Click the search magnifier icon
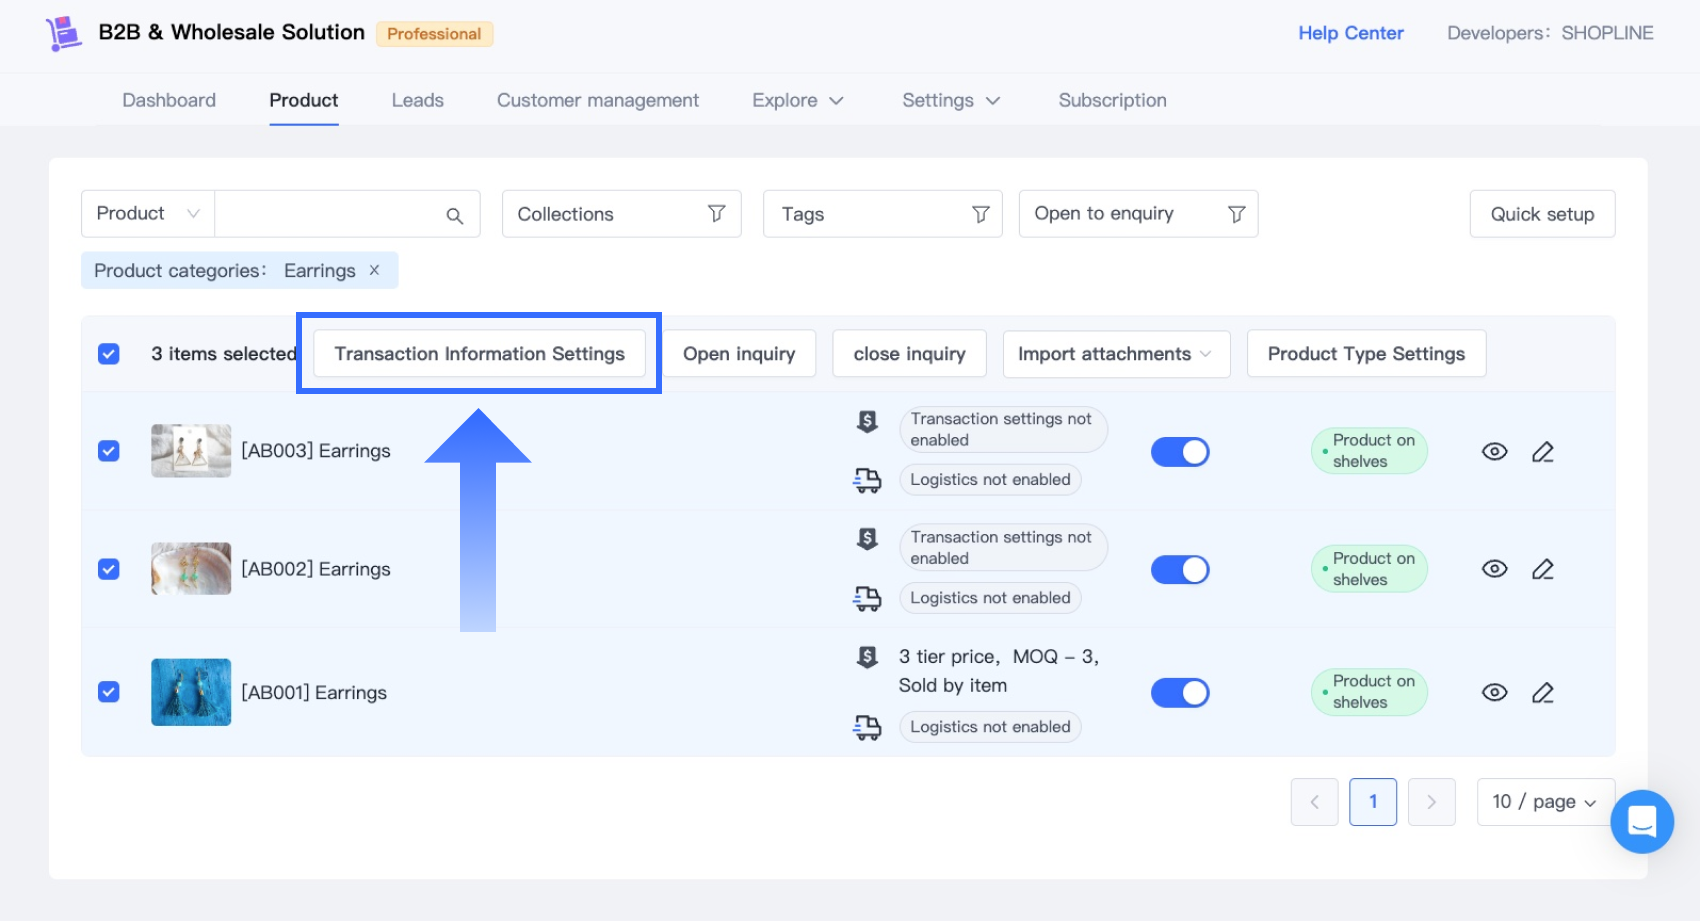Viewport: 1700px width, 921px height. pos(454,215)
